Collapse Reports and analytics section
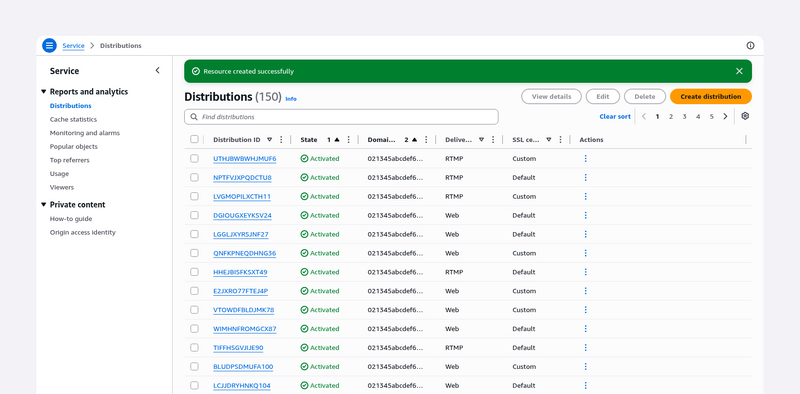 pyautogui.click(x=43, y=92)
